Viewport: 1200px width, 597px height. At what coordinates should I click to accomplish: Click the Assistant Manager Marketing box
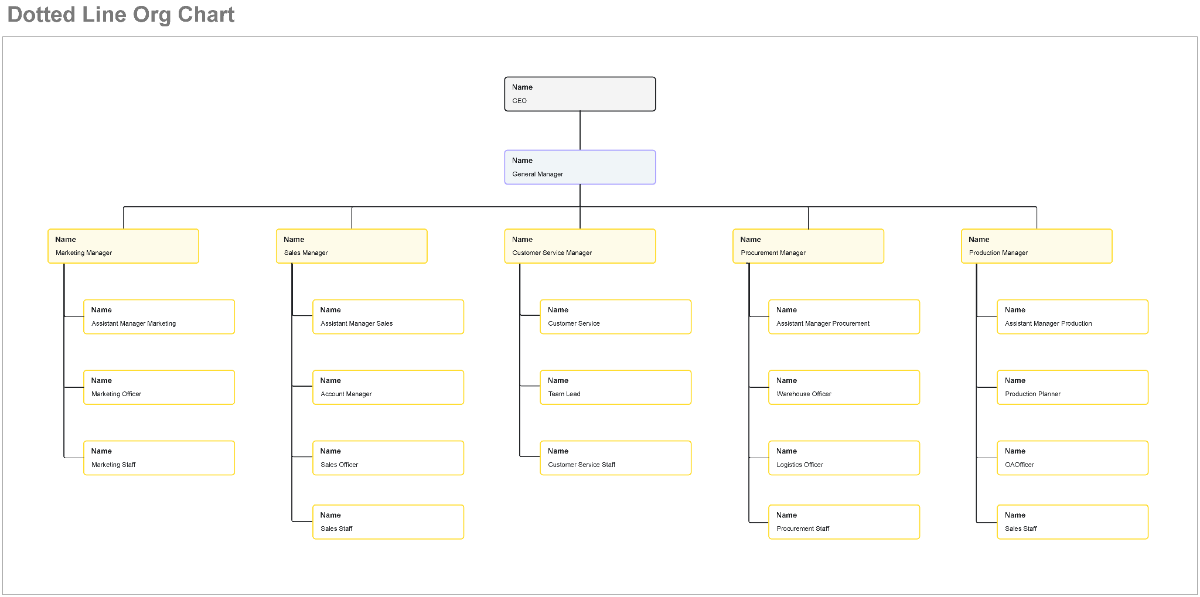pyautogui.click(x=159, y=316)
